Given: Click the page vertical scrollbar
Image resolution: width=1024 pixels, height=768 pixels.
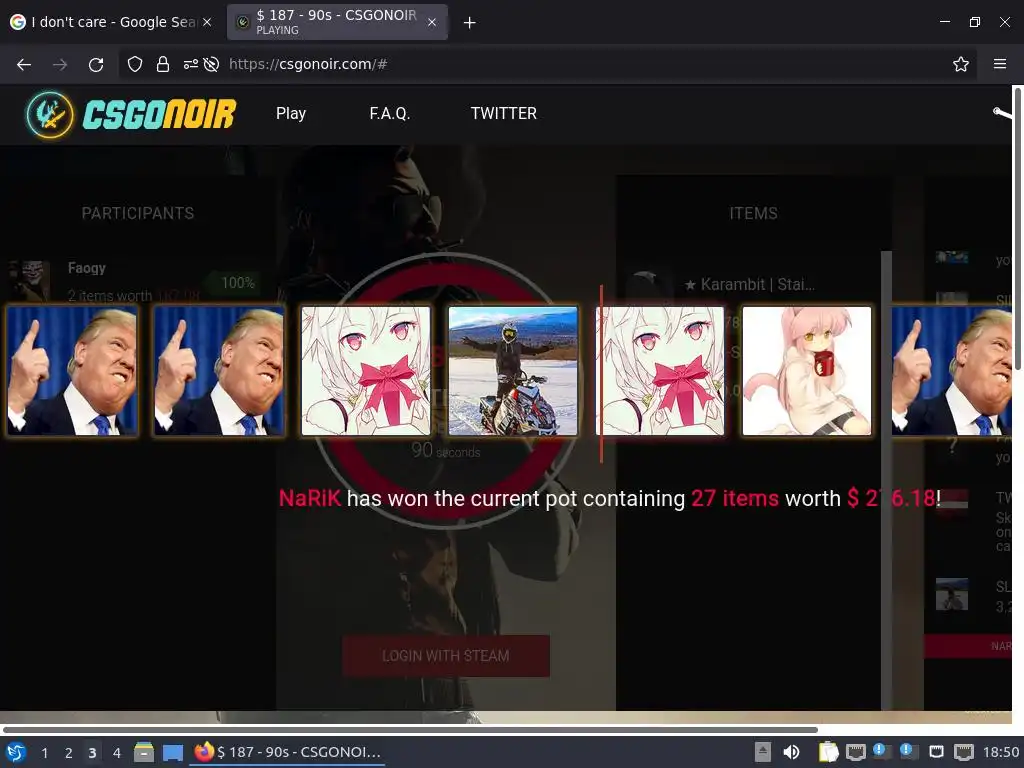Looking at the screenshot, I should pos(1018,229).
